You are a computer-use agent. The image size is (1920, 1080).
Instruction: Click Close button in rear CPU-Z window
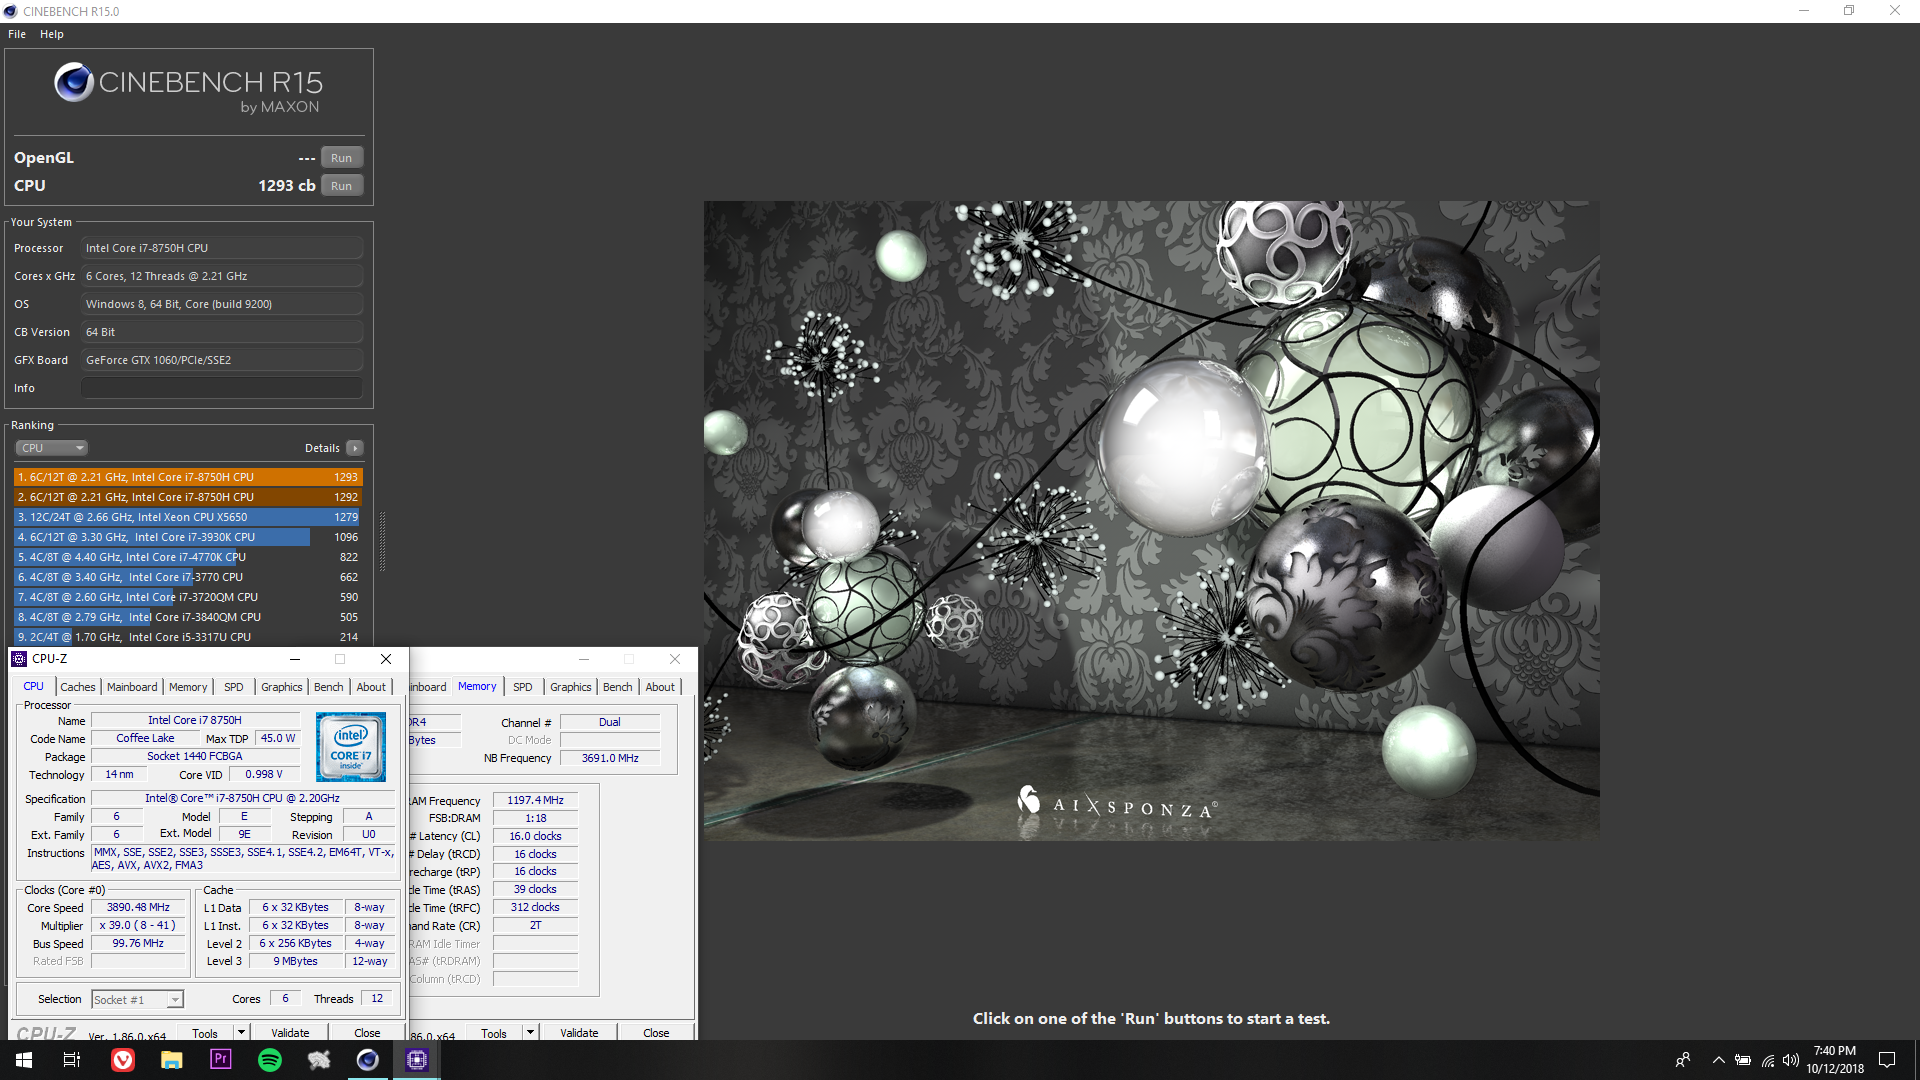tap(656, 1032)
